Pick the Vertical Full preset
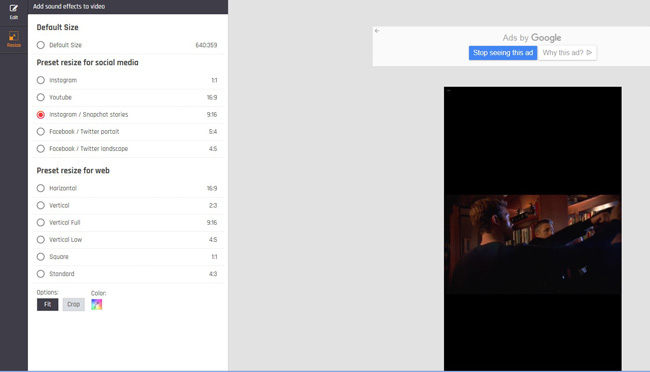The height and width of the screenshot is (372, 650). [41, 222]
